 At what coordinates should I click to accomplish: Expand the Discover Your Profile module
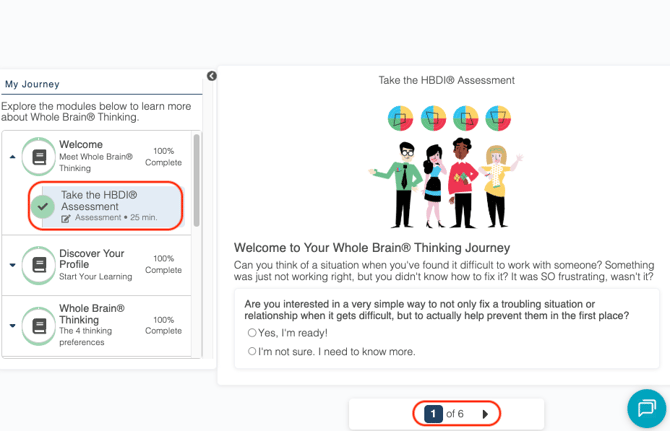coord(12,265)
